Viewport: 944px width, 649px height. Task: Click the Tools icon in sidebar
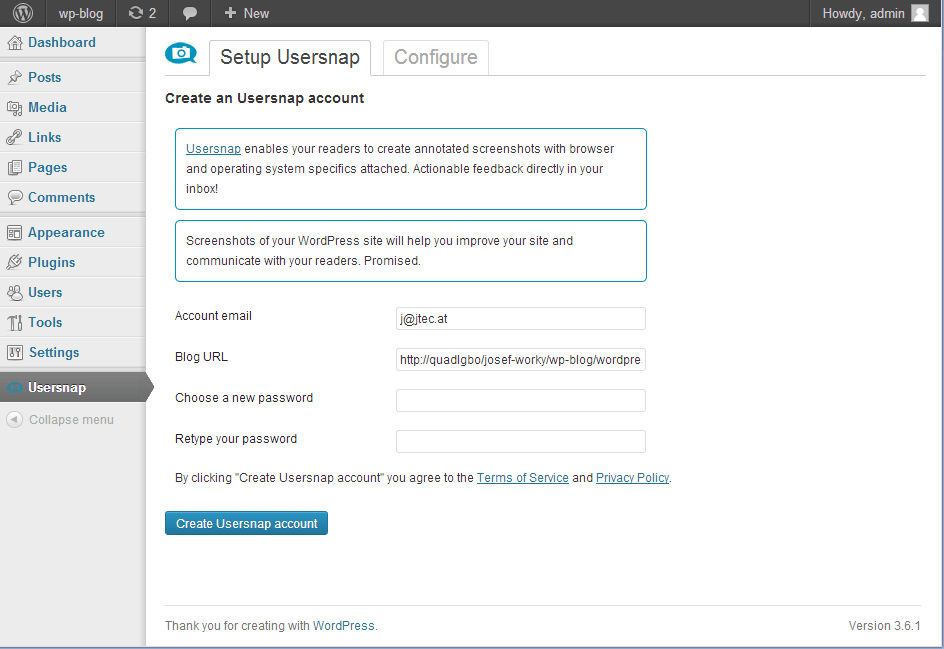14,323
